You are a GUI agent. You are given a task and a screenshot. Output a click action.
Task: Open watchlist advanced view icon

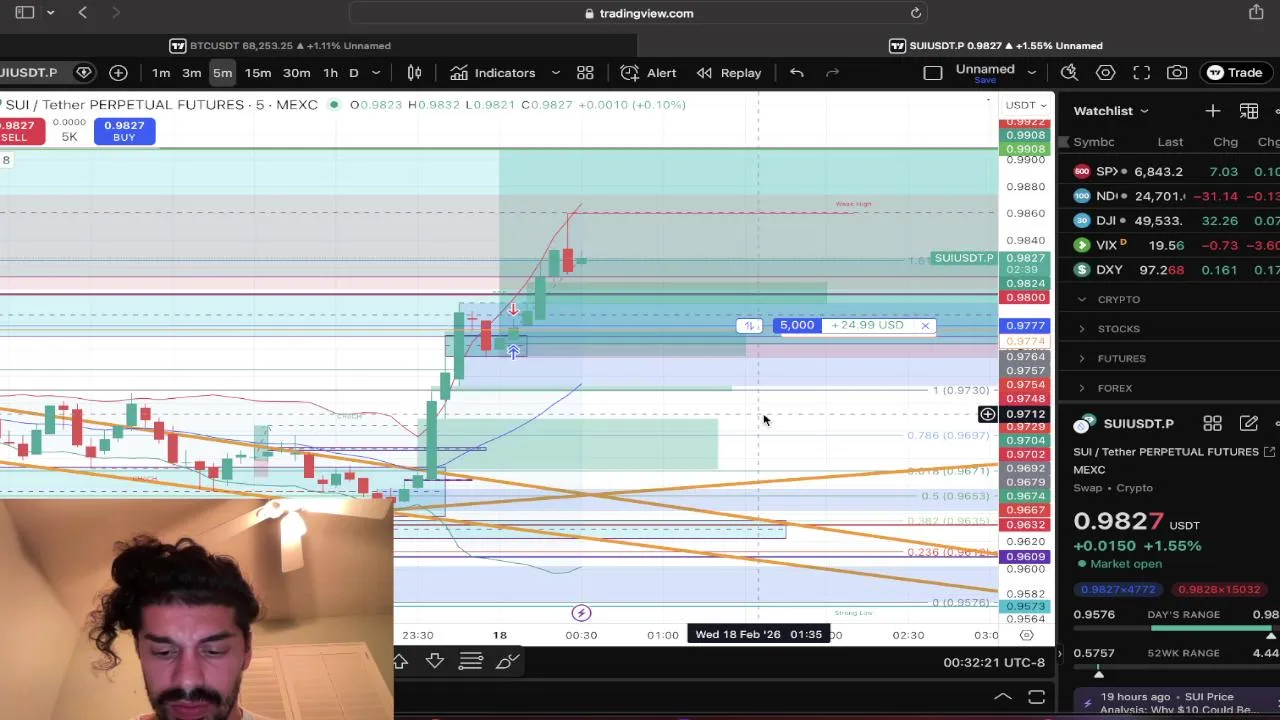click(x=1249, y=111)
